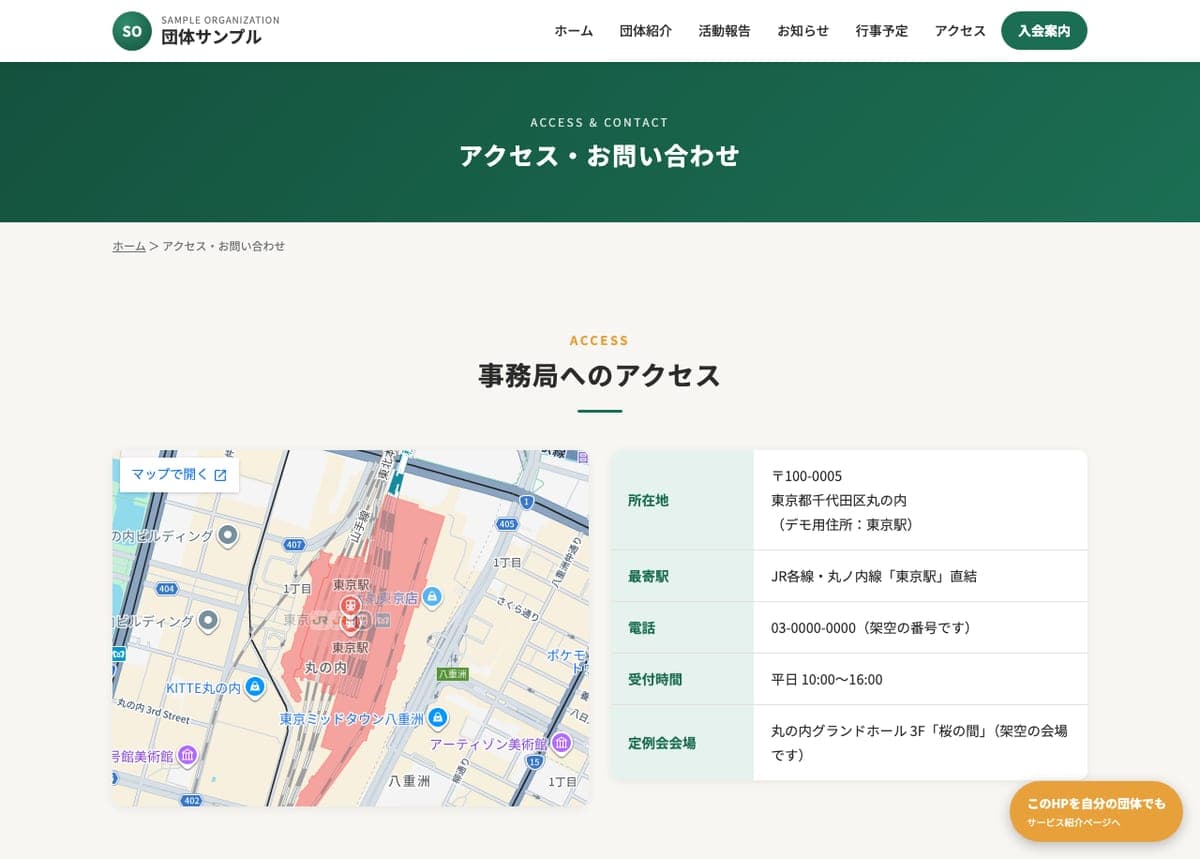Go to 活動報告 in the navigation
This screenshot has width=1200, height=859.
coord(725,31)
